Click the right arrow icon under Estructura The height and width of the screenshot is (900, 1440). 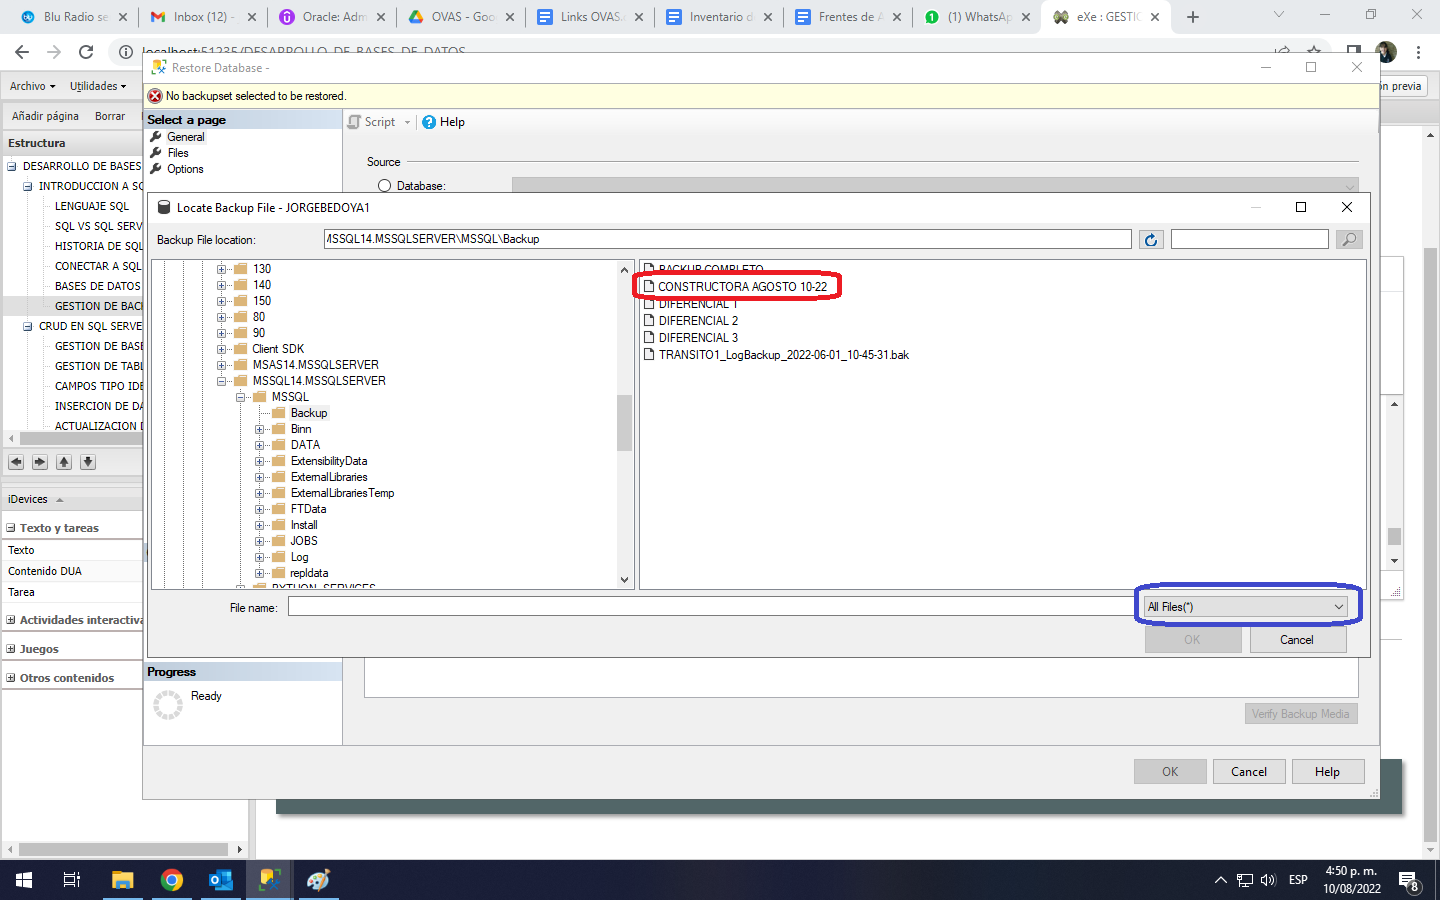40,462
